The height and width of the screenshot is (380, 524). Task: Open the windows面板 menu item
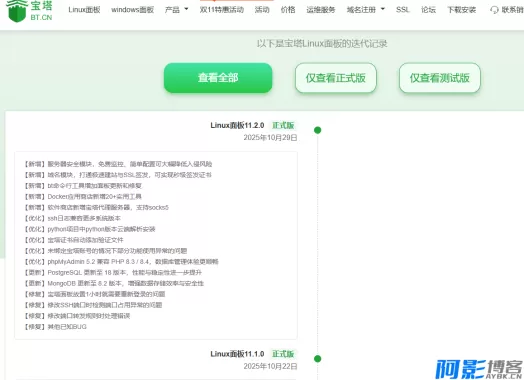(132, 10)
